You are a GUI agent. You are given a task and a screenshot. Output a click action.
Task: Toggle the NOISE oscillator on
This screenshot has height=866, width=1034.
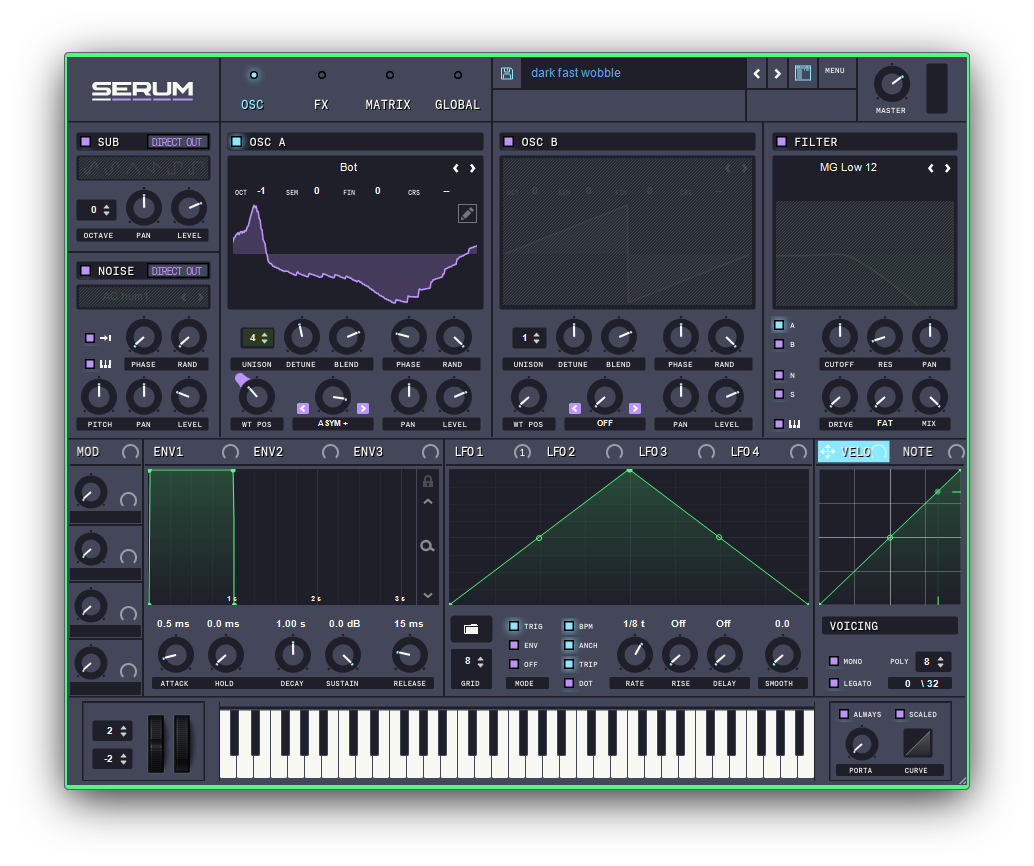(x=85, y=270)
